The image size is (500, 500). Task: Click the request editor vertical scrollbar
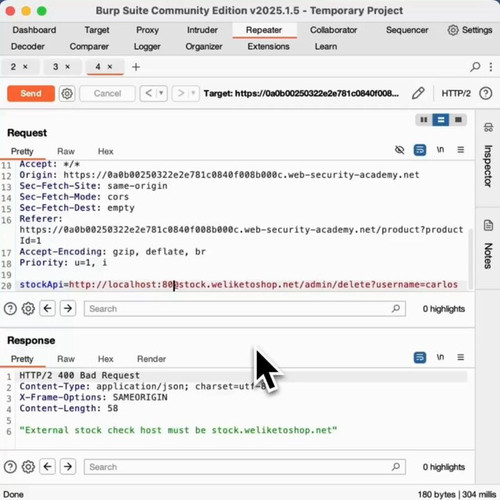[470, 259]
